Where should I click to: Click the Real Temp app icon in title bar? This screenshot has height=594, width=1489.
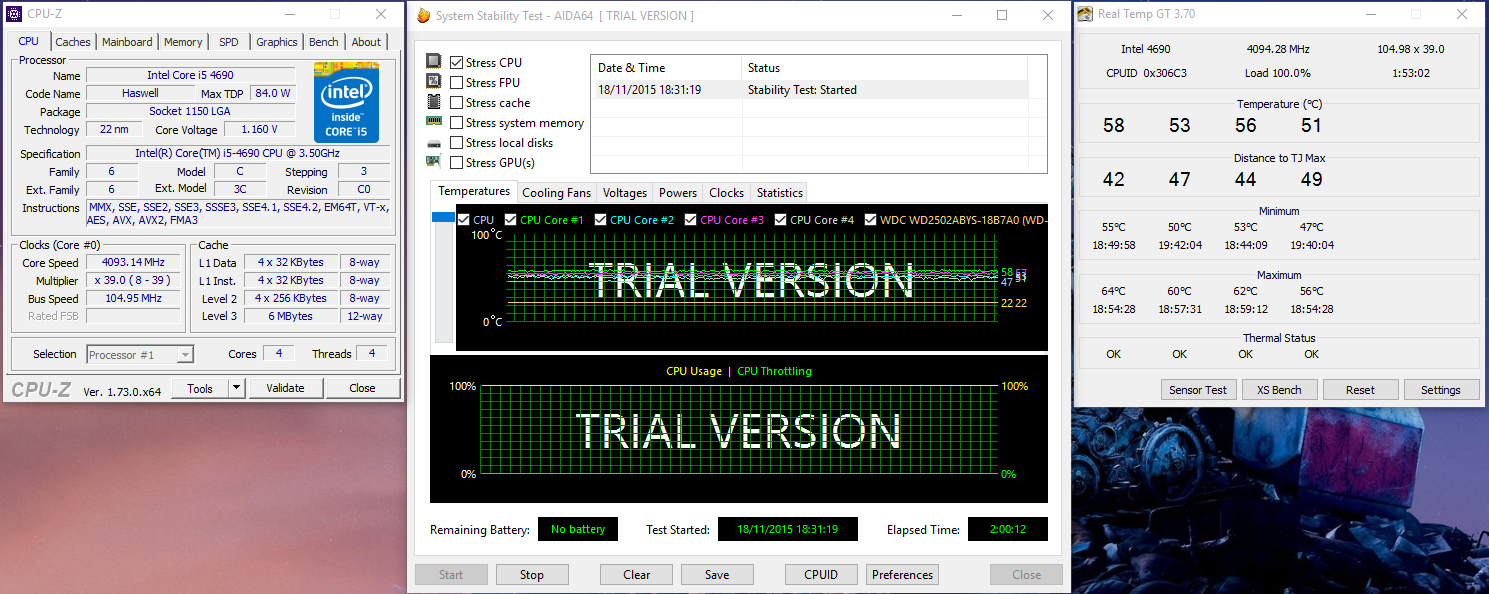click(1085, 14)
